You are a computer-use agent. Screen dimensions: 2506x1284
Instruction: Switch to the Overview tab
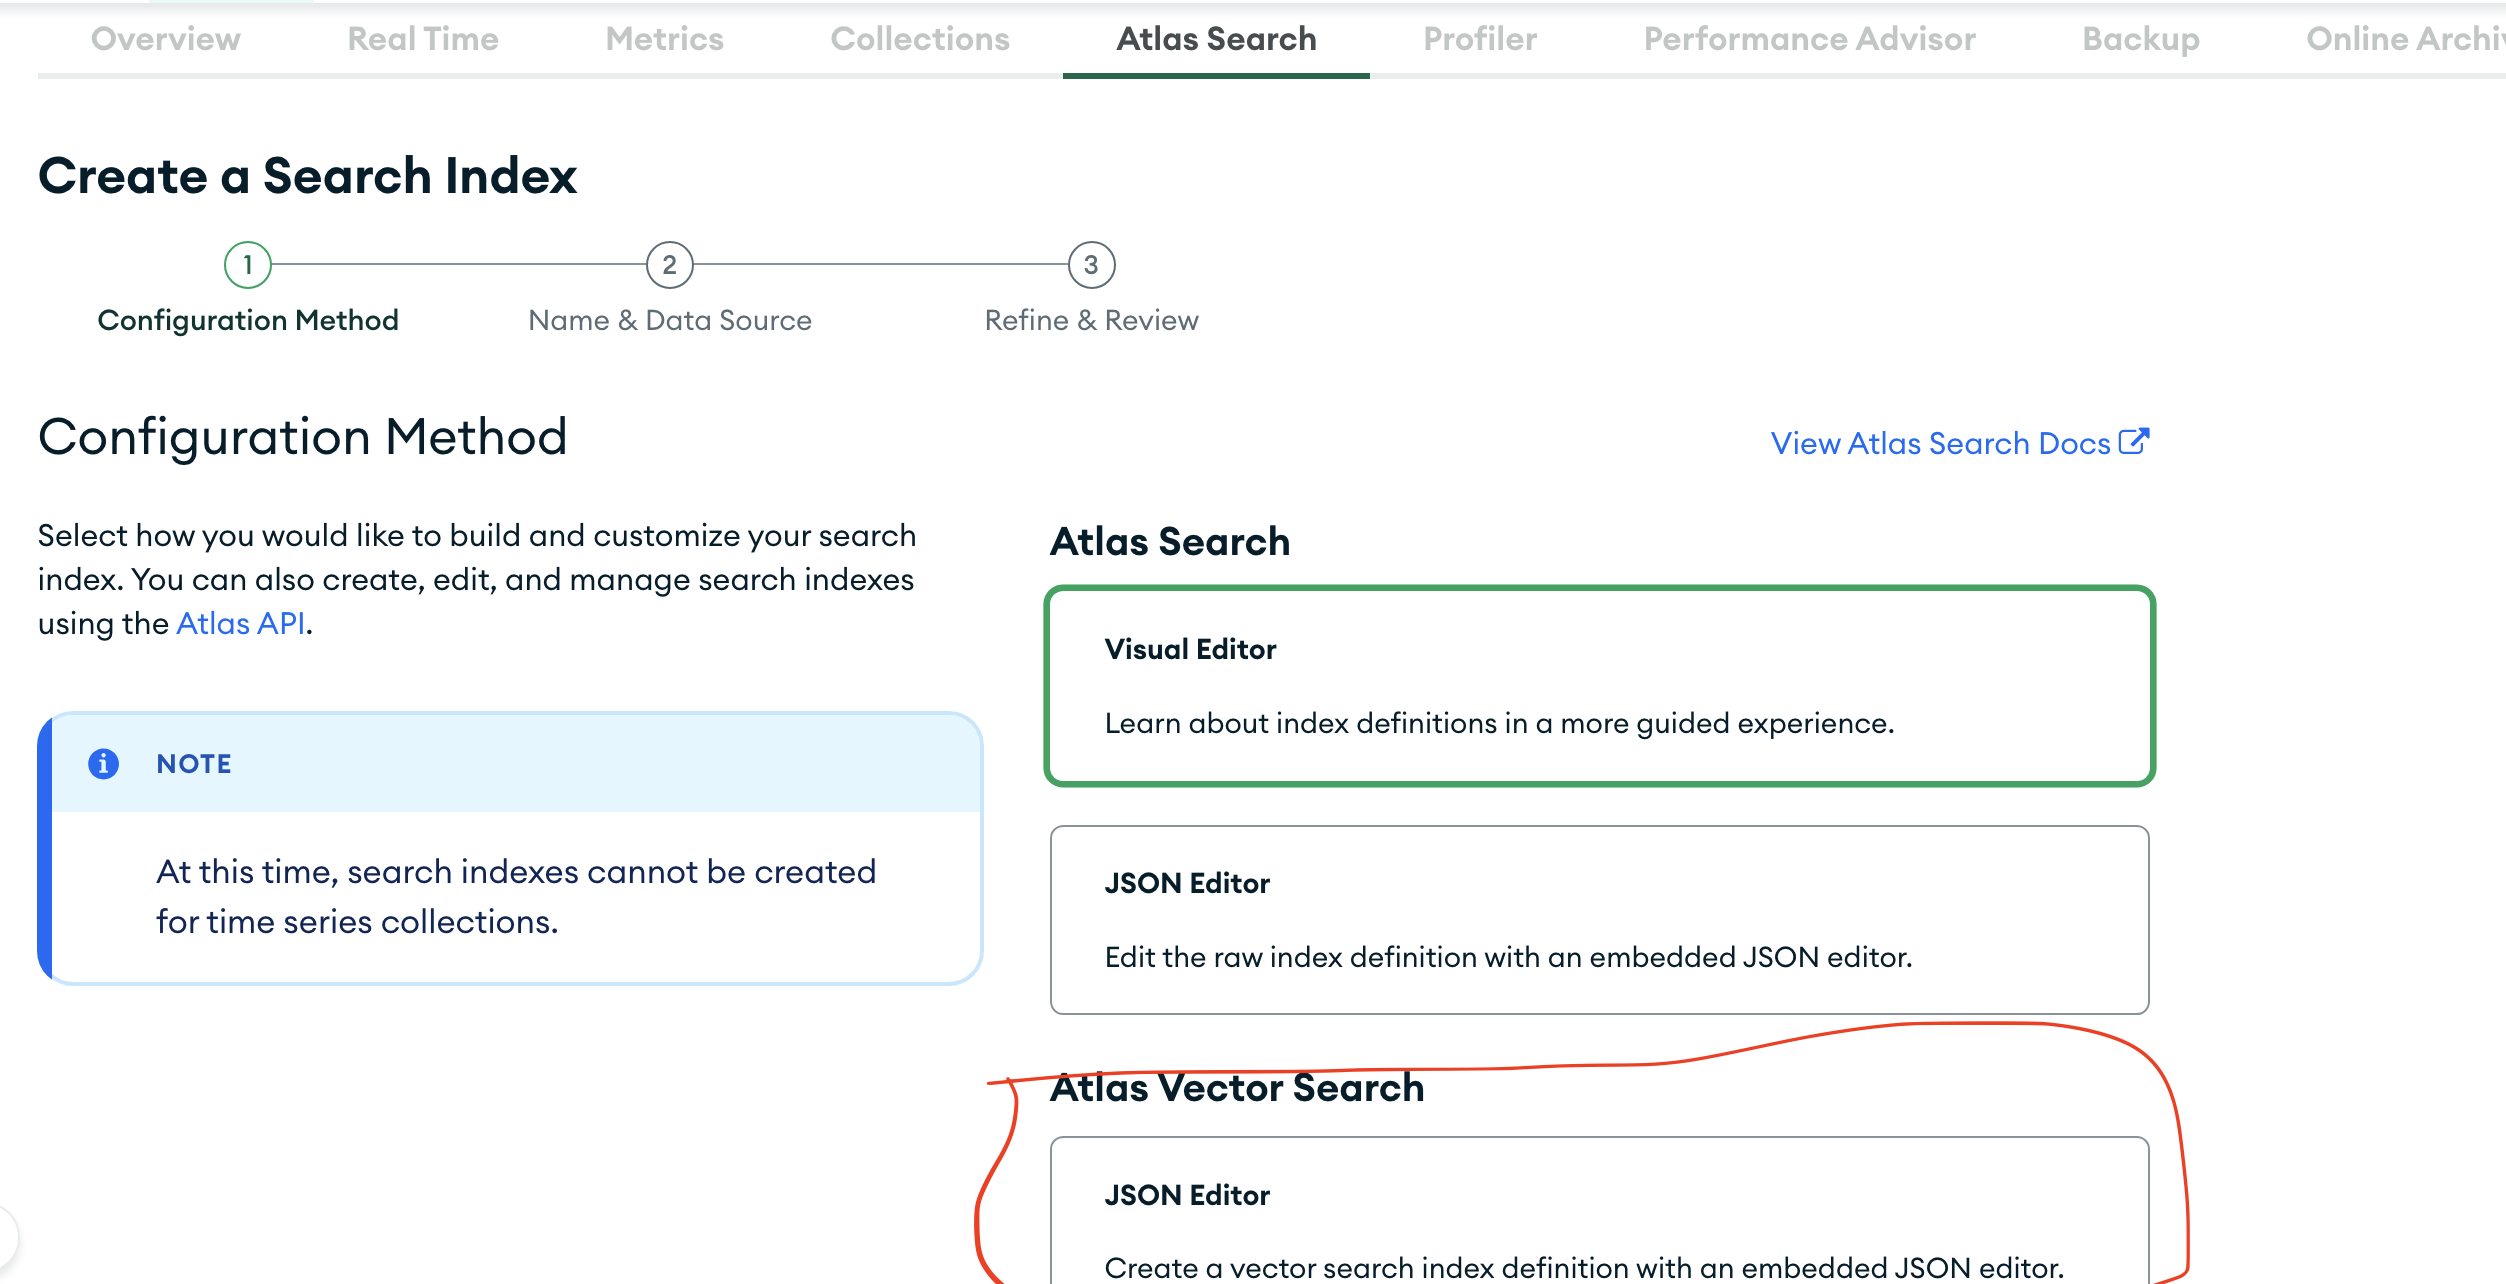(165, 39)
